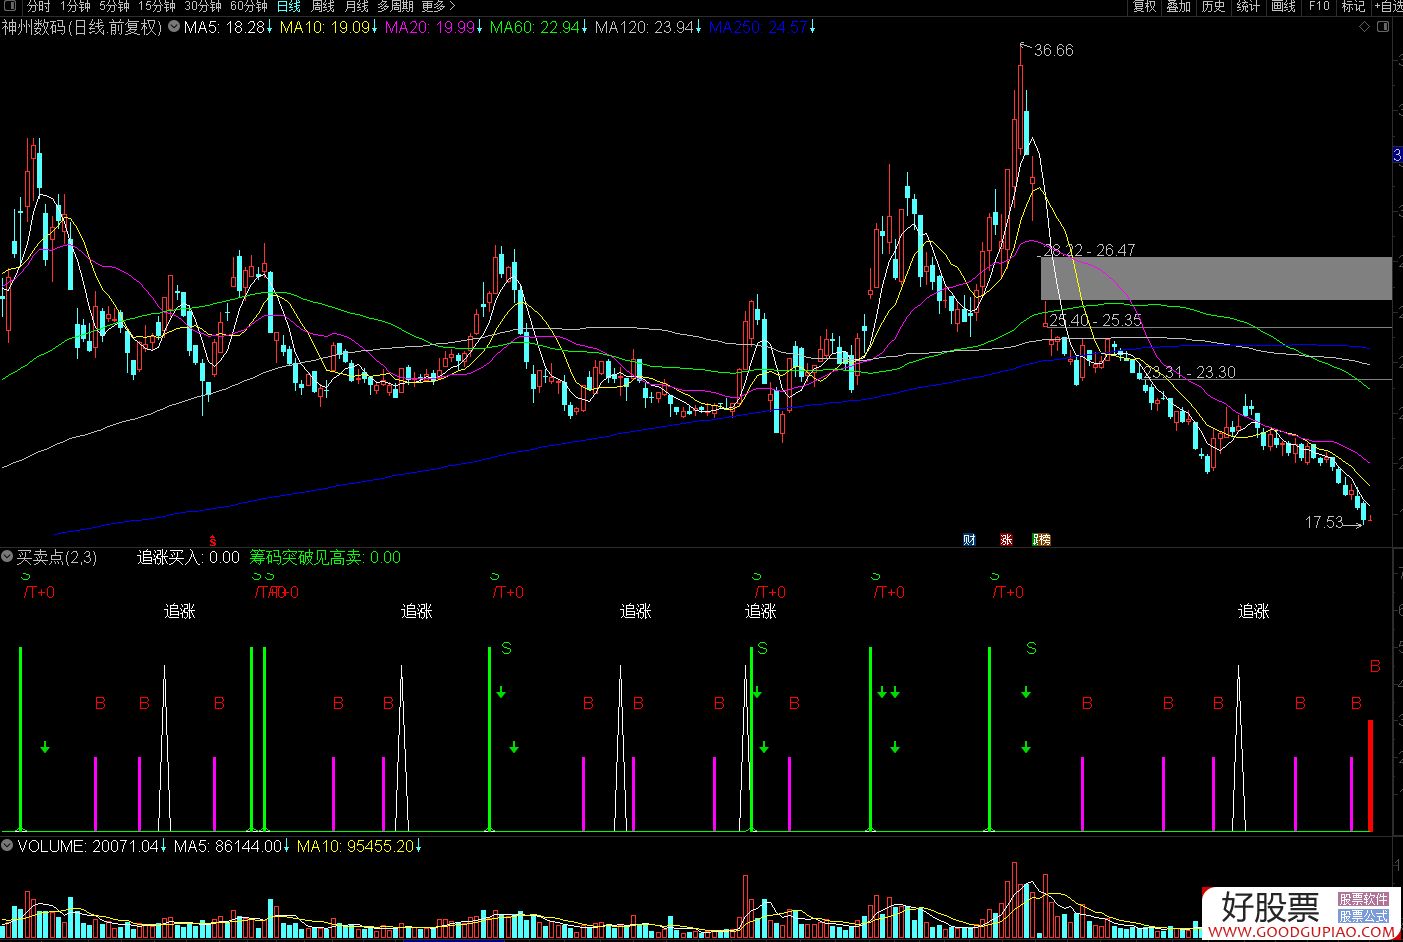Click the tall red signal bar at far right

[1370, 775]
